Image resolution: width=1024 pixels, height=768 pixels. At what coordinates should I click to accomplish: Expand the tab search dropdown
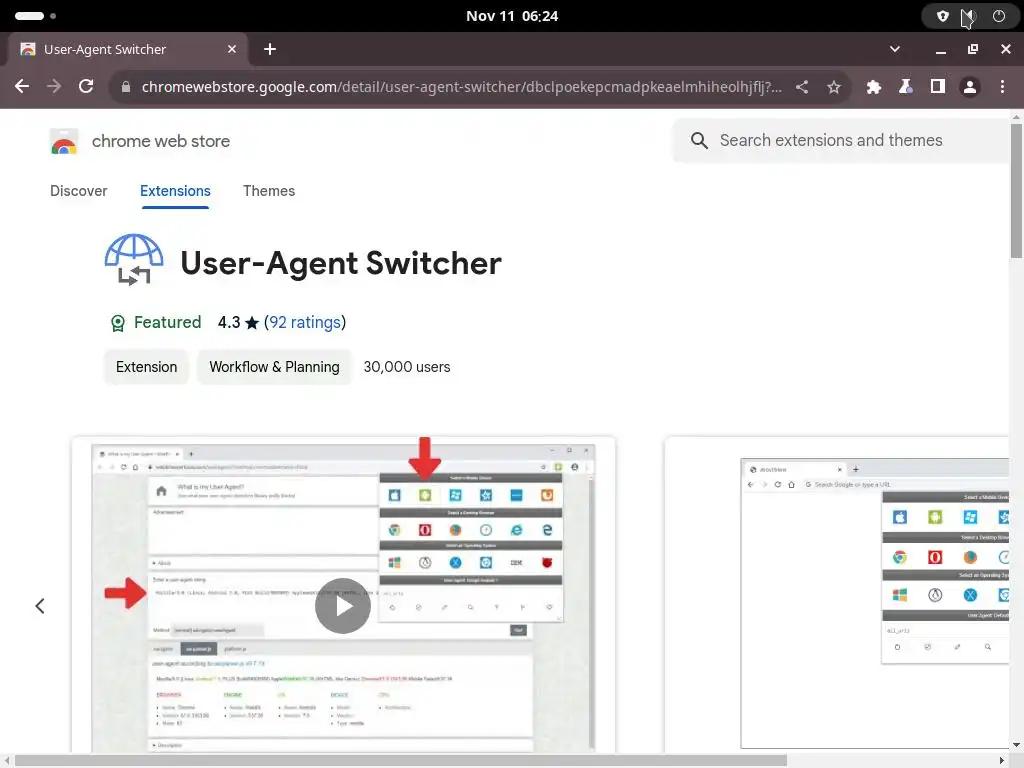pyautogui.click(x=895, y=49)
